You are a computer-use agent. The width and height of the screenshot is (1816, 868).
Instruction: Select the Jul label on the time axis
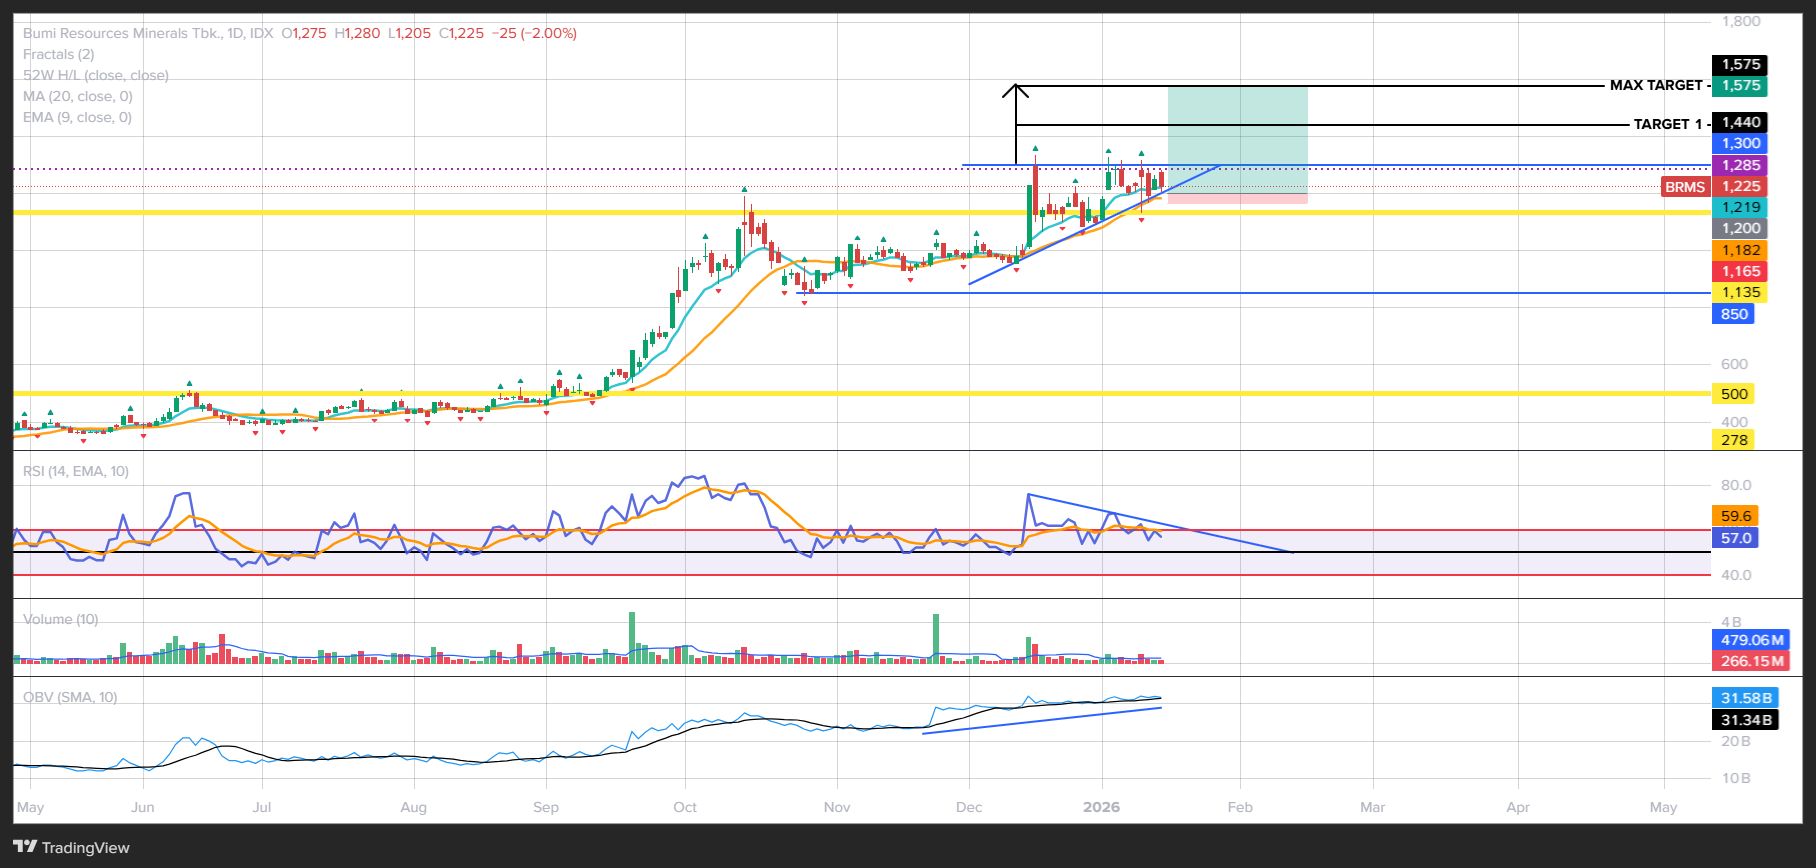pyautogui.click(x=262, y=807)
